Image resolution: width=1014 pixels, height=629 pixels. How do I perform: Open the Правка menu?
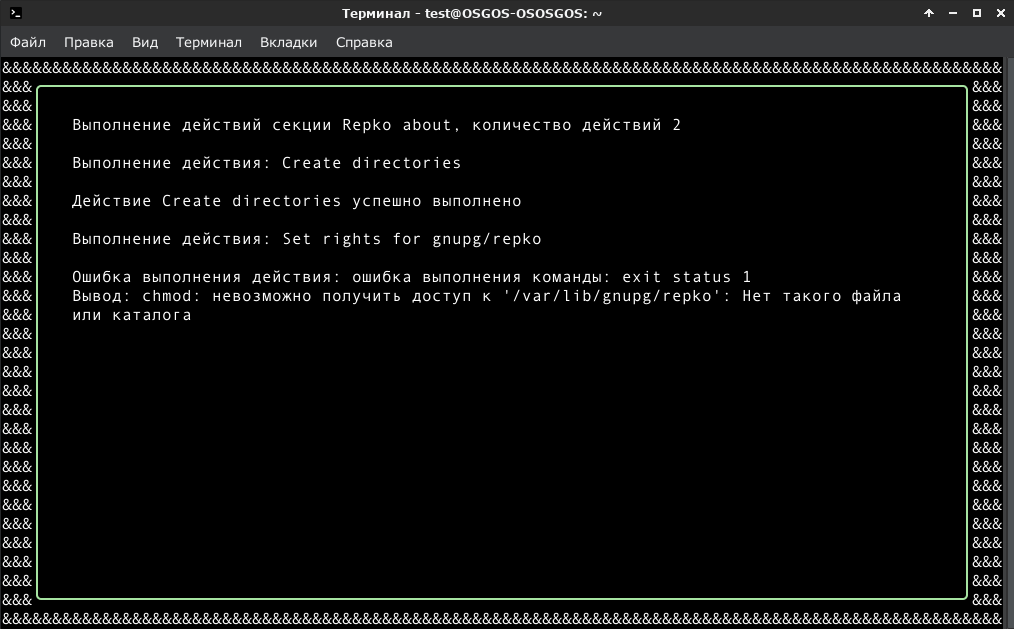[x=89, y=42]
